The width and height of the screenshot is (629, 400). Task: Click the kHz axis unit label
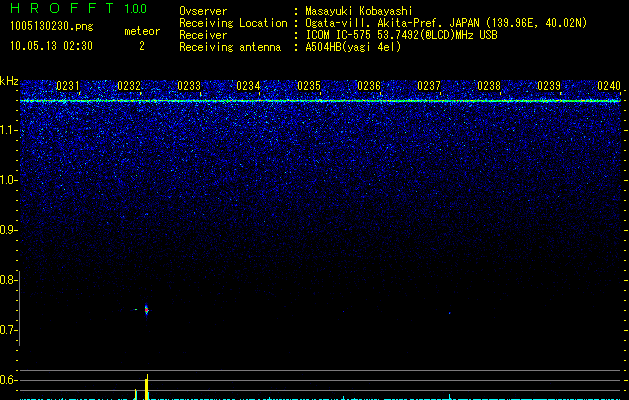click(x=9, y=81)
